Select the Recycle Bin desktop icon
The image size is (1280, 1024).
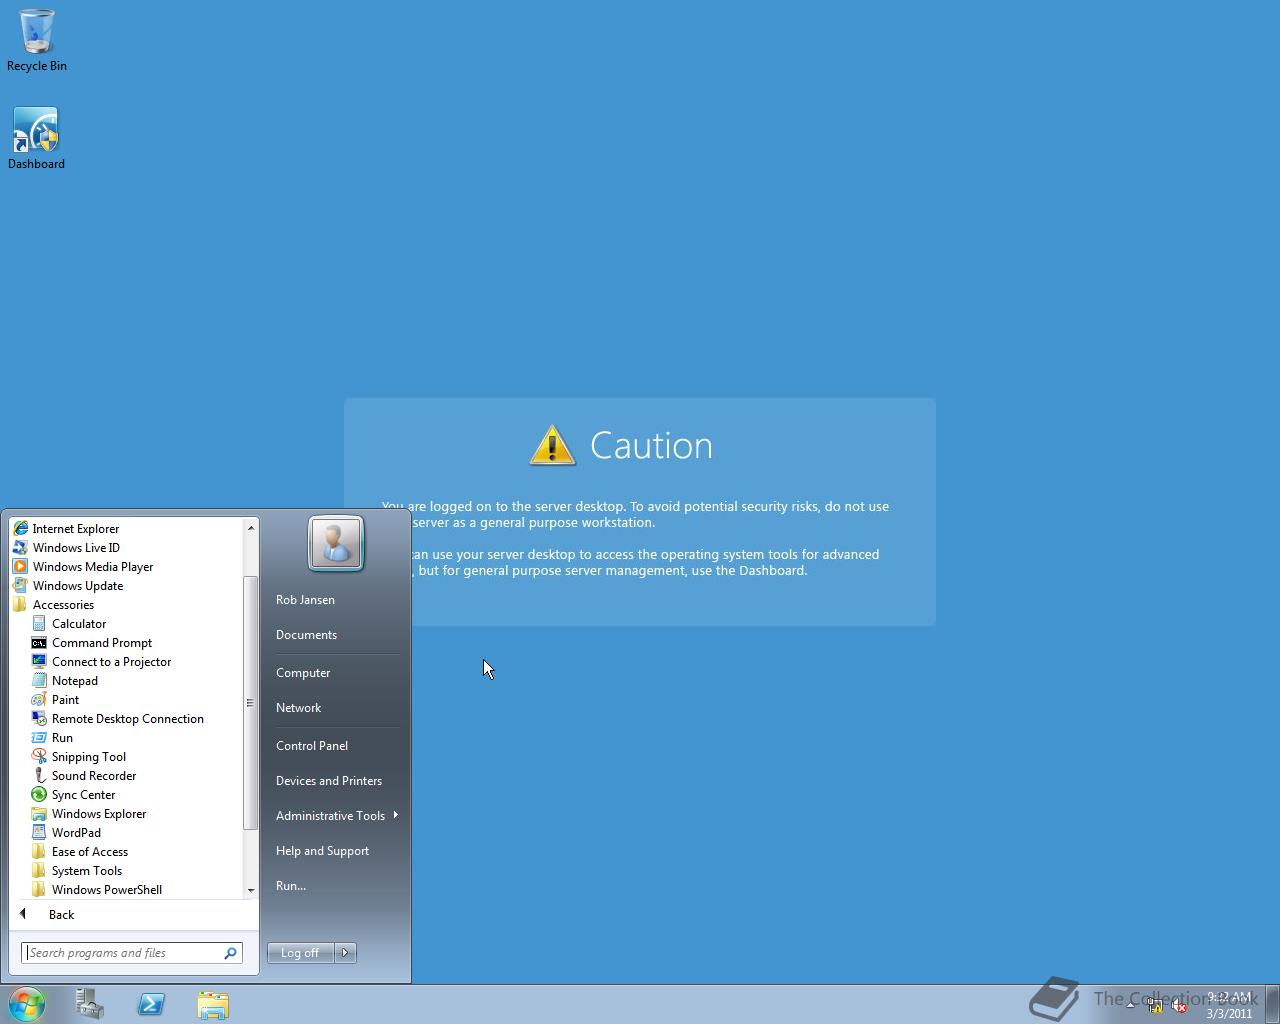click(37, 41)
